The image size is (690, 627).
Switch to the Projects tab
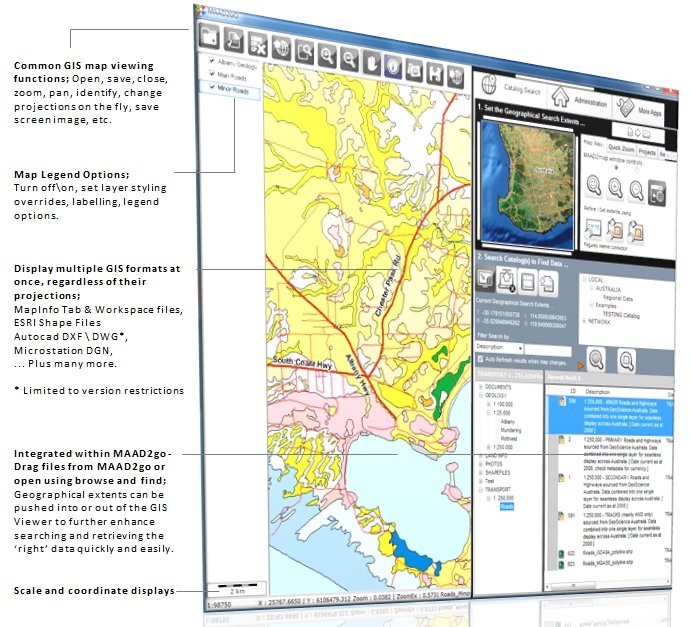646,152
